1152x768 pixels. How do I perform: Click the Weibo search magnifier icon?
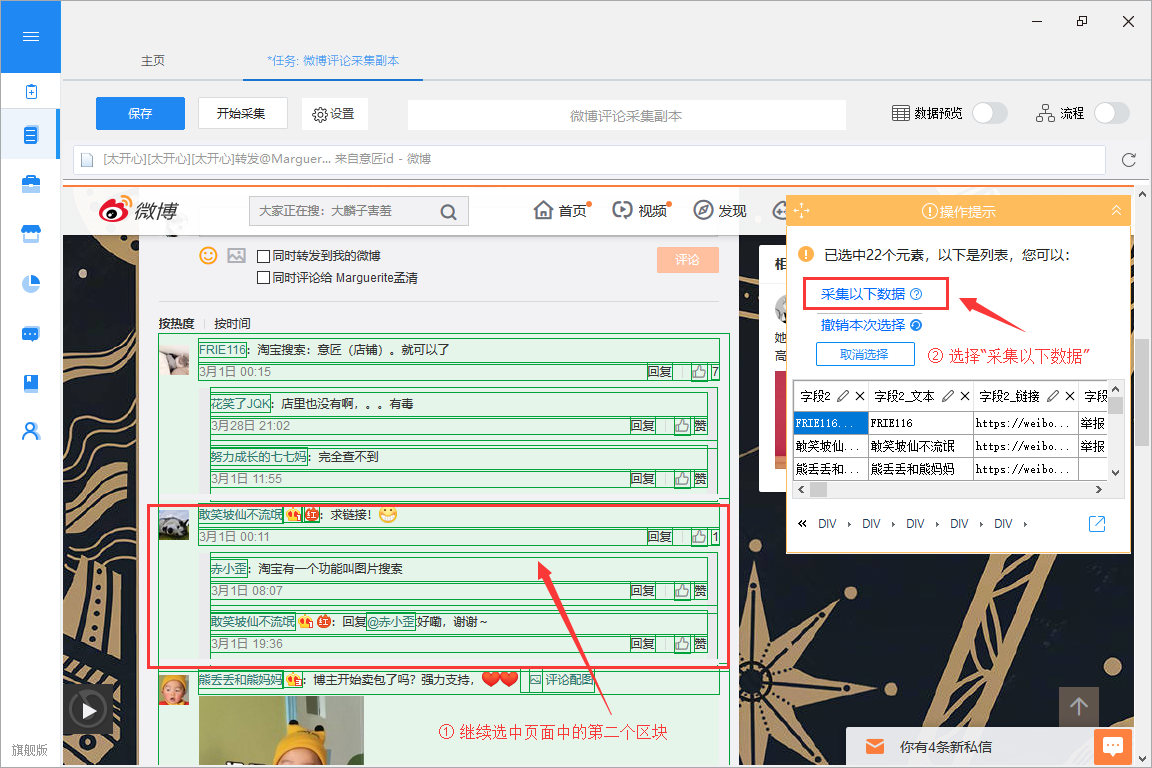click(448, 212)
